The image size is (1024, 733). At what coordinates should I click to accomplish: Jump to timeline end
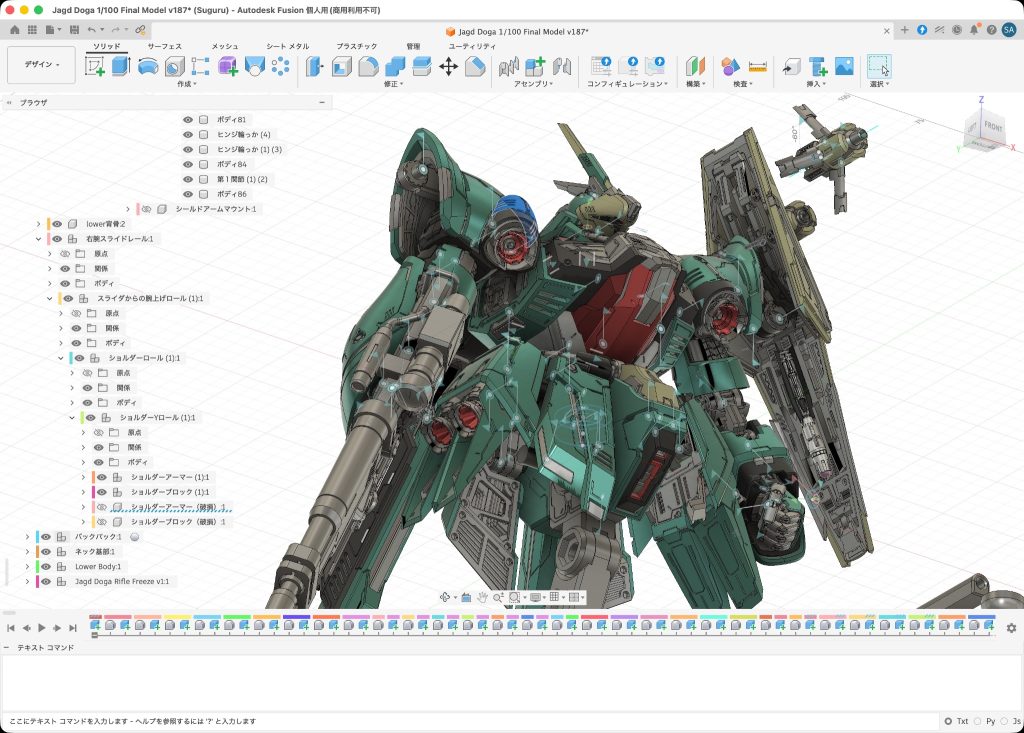click(x=73, y=628)
